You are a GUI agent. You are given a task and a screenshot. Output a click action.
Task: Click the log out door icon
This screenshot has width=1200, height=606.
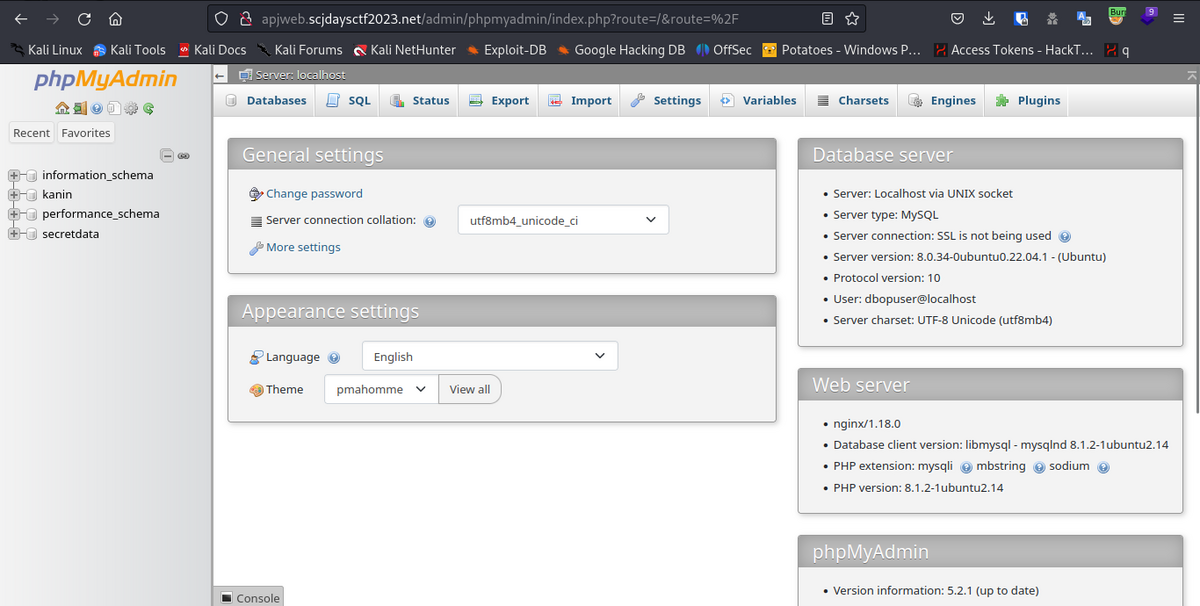(79, 108)
